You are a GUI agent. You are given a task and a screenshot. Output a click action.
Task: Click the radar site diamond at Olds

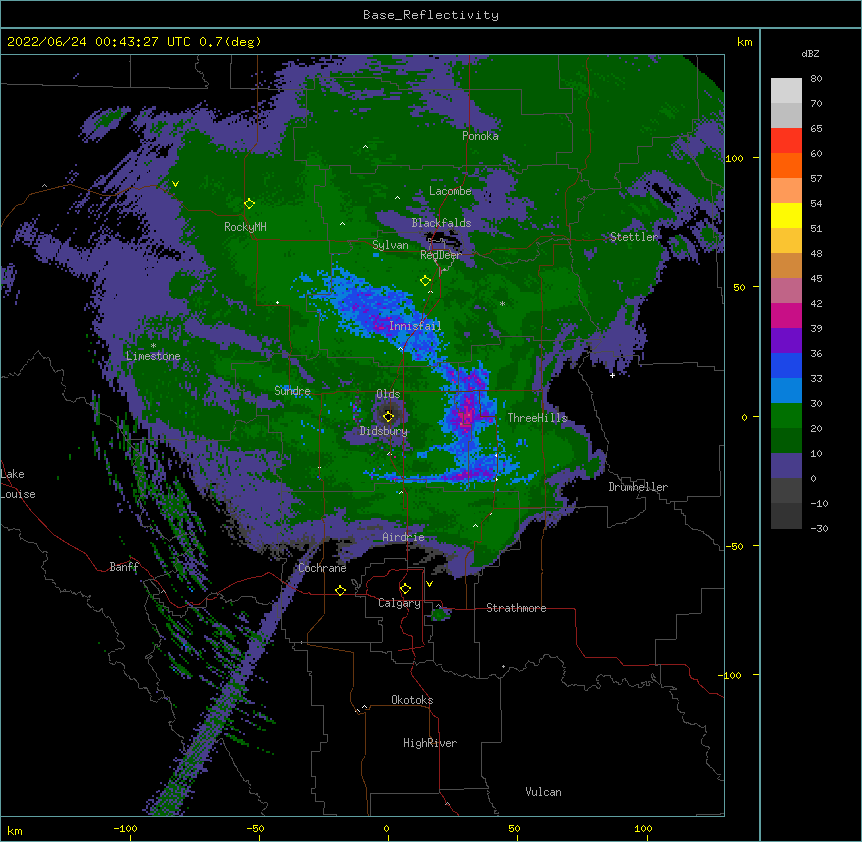click(388, 416)
